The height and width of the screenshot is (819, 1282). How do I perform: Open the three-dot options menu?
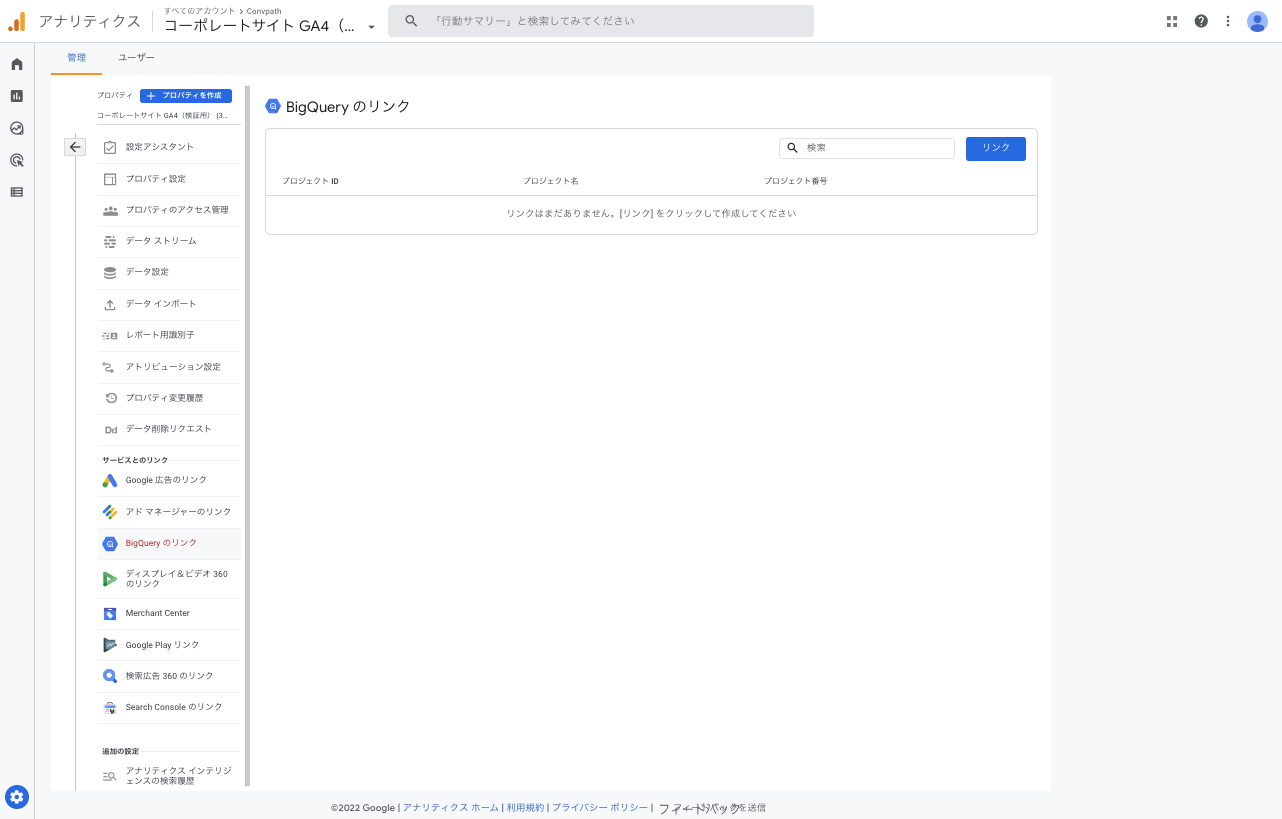tap(1228, 20)
